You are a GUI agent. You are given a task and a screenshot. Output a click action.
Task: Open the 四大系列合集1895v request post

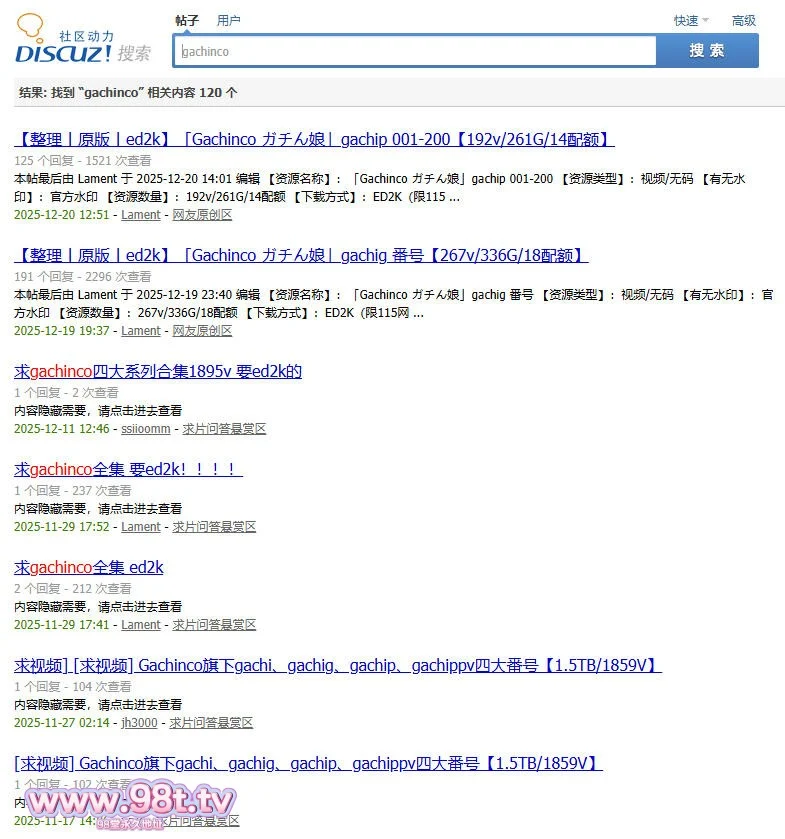point(158,371)
